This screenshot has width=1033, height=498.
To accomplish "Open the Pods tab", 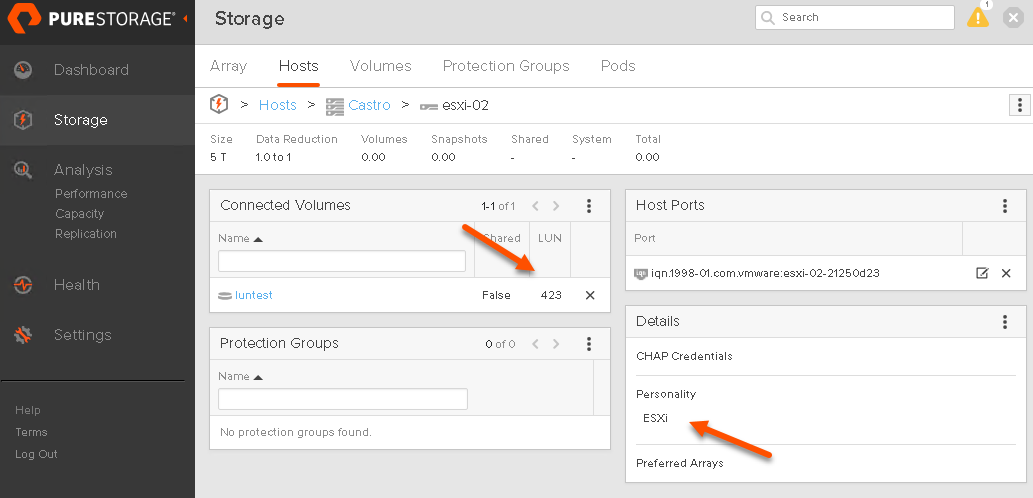I will pyautogui.click(x=618, y=66).
